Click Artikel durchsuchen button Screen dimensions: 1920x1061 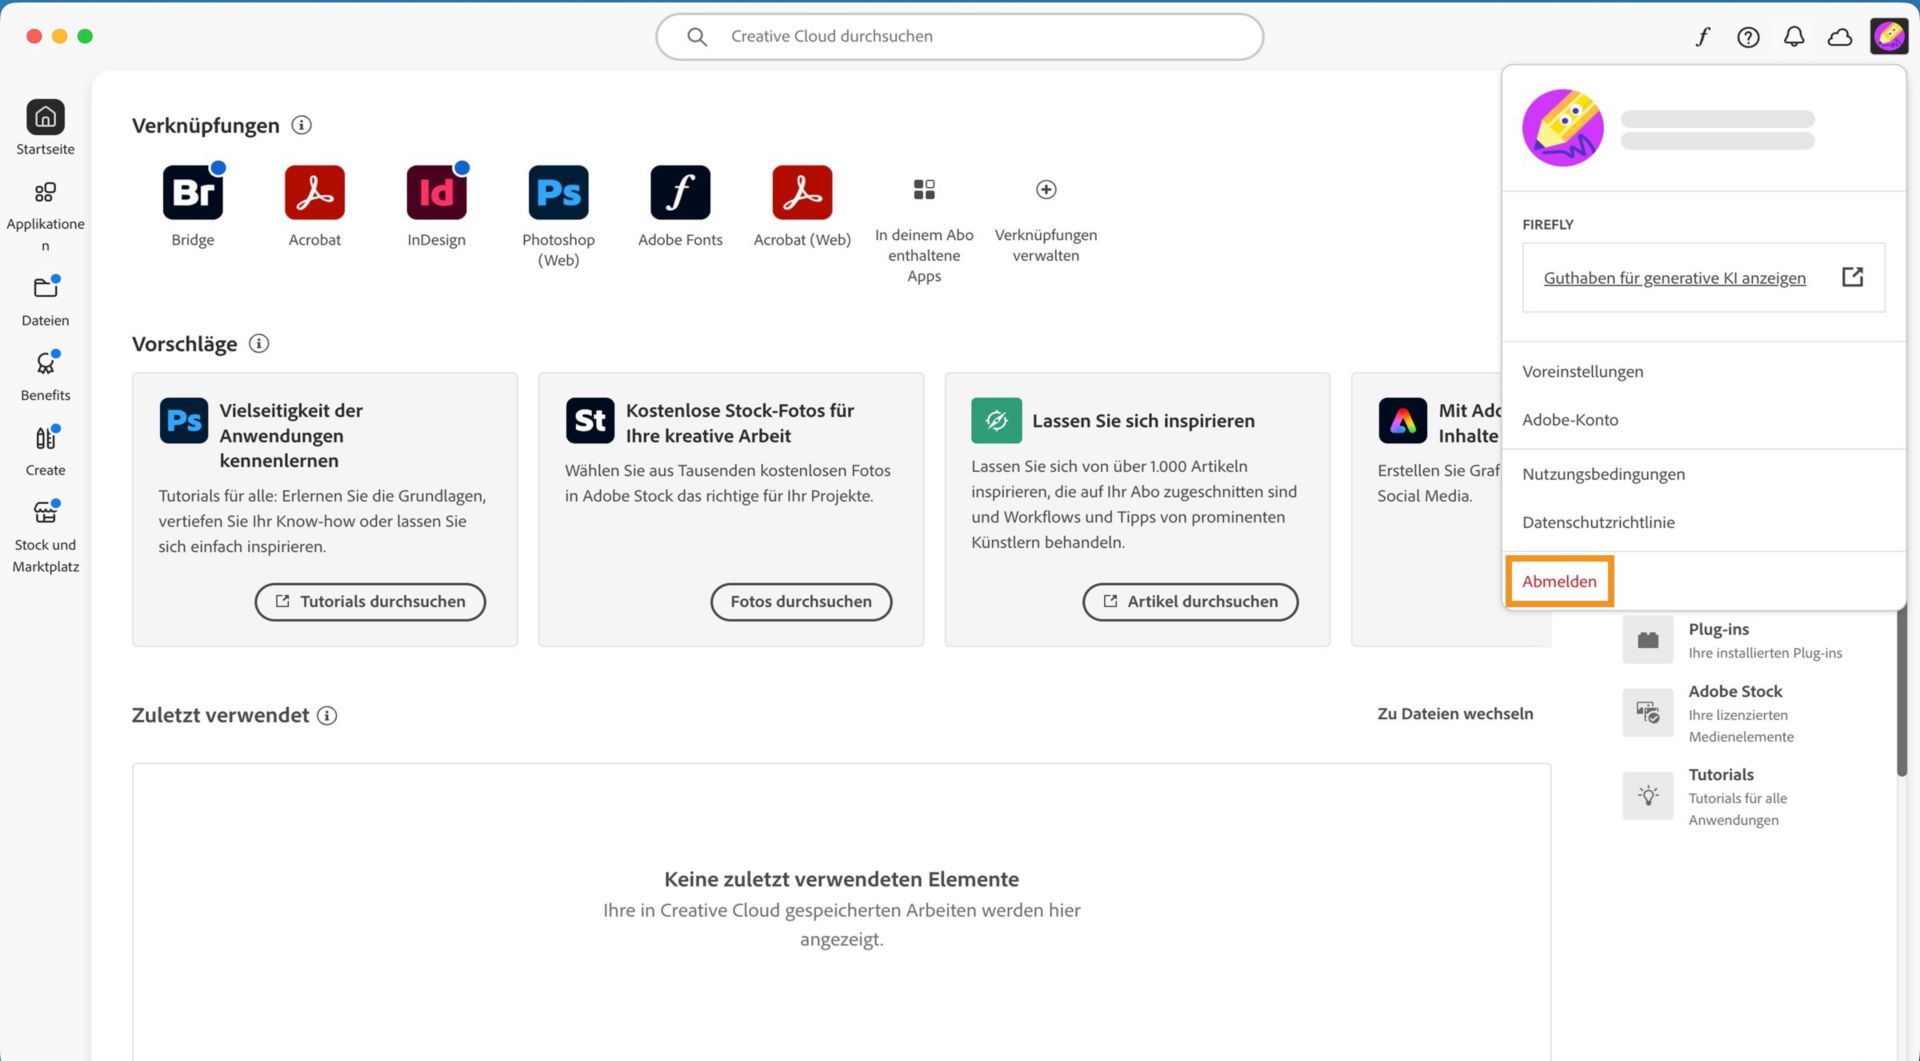point(1190,602)
